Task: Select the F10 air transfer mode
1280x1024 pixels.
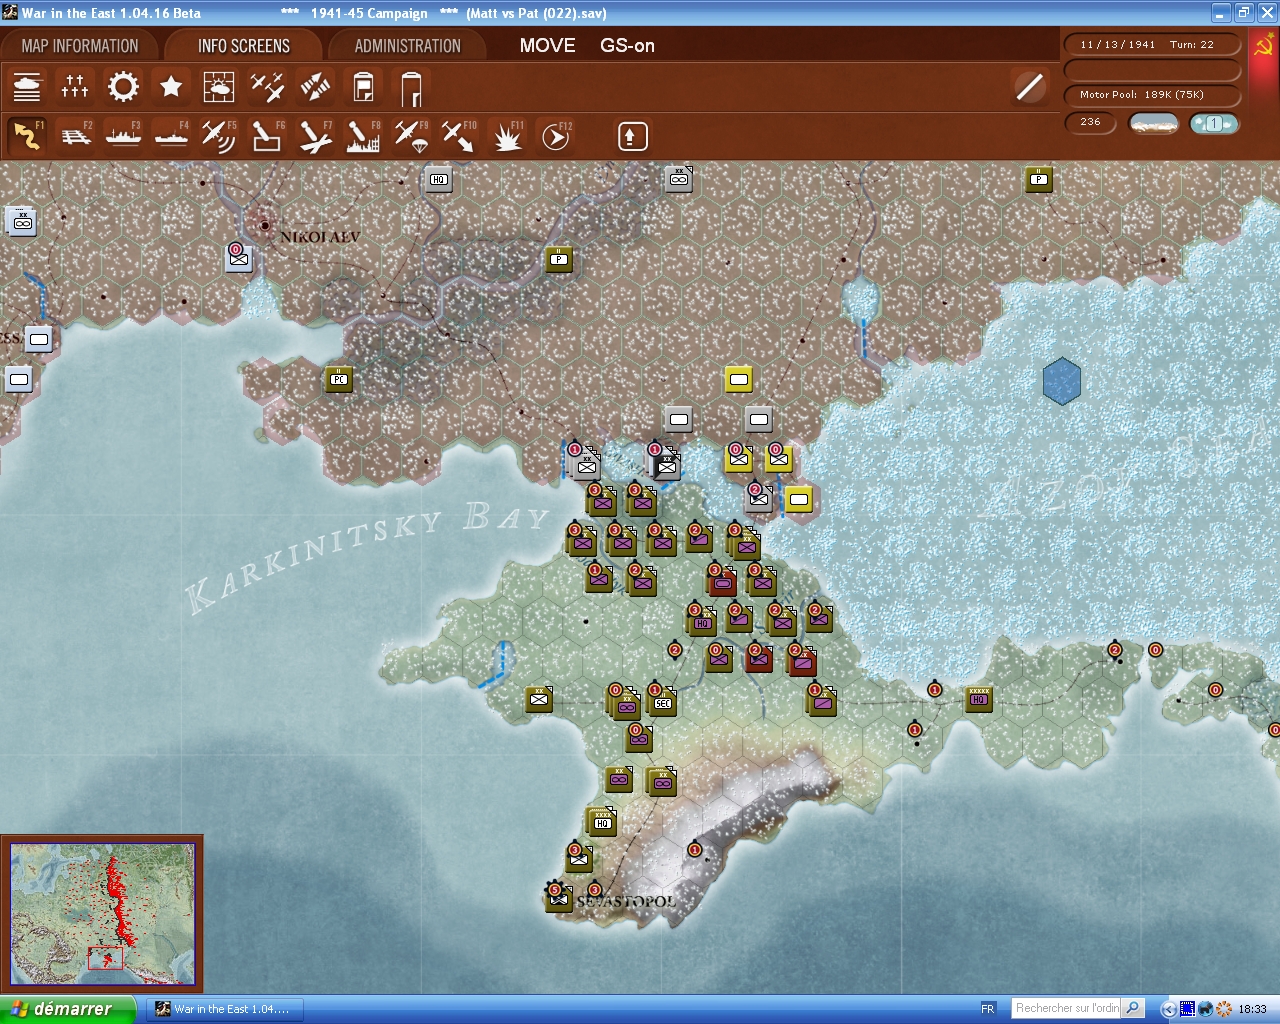Action: 459,136
